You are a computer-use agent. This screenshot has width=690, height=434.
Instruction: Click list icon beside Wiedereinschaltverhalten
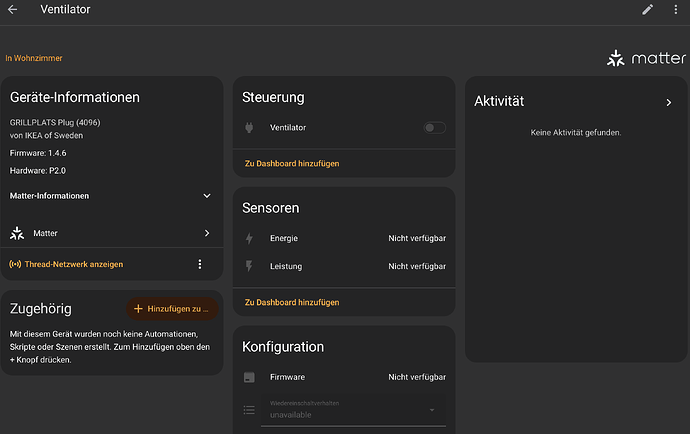tap(249, 410)
